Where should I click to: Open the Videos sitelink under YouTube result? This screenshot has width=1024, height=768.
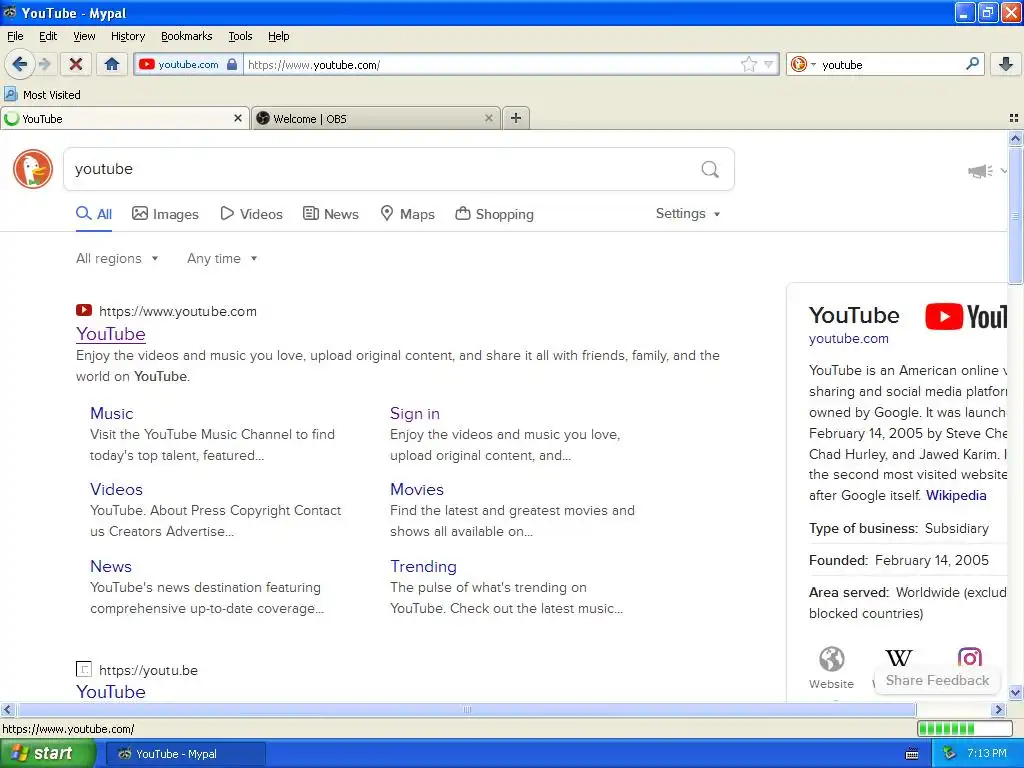coord(116,489)
